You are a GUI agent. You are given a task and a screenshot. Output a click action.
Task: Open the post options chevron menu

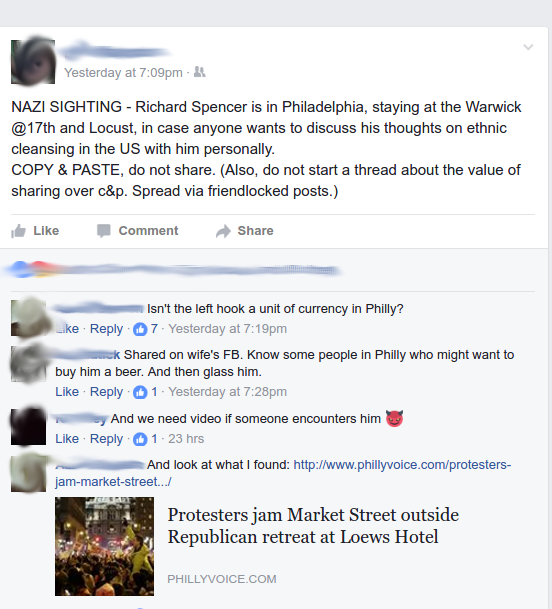pos(528,47)
